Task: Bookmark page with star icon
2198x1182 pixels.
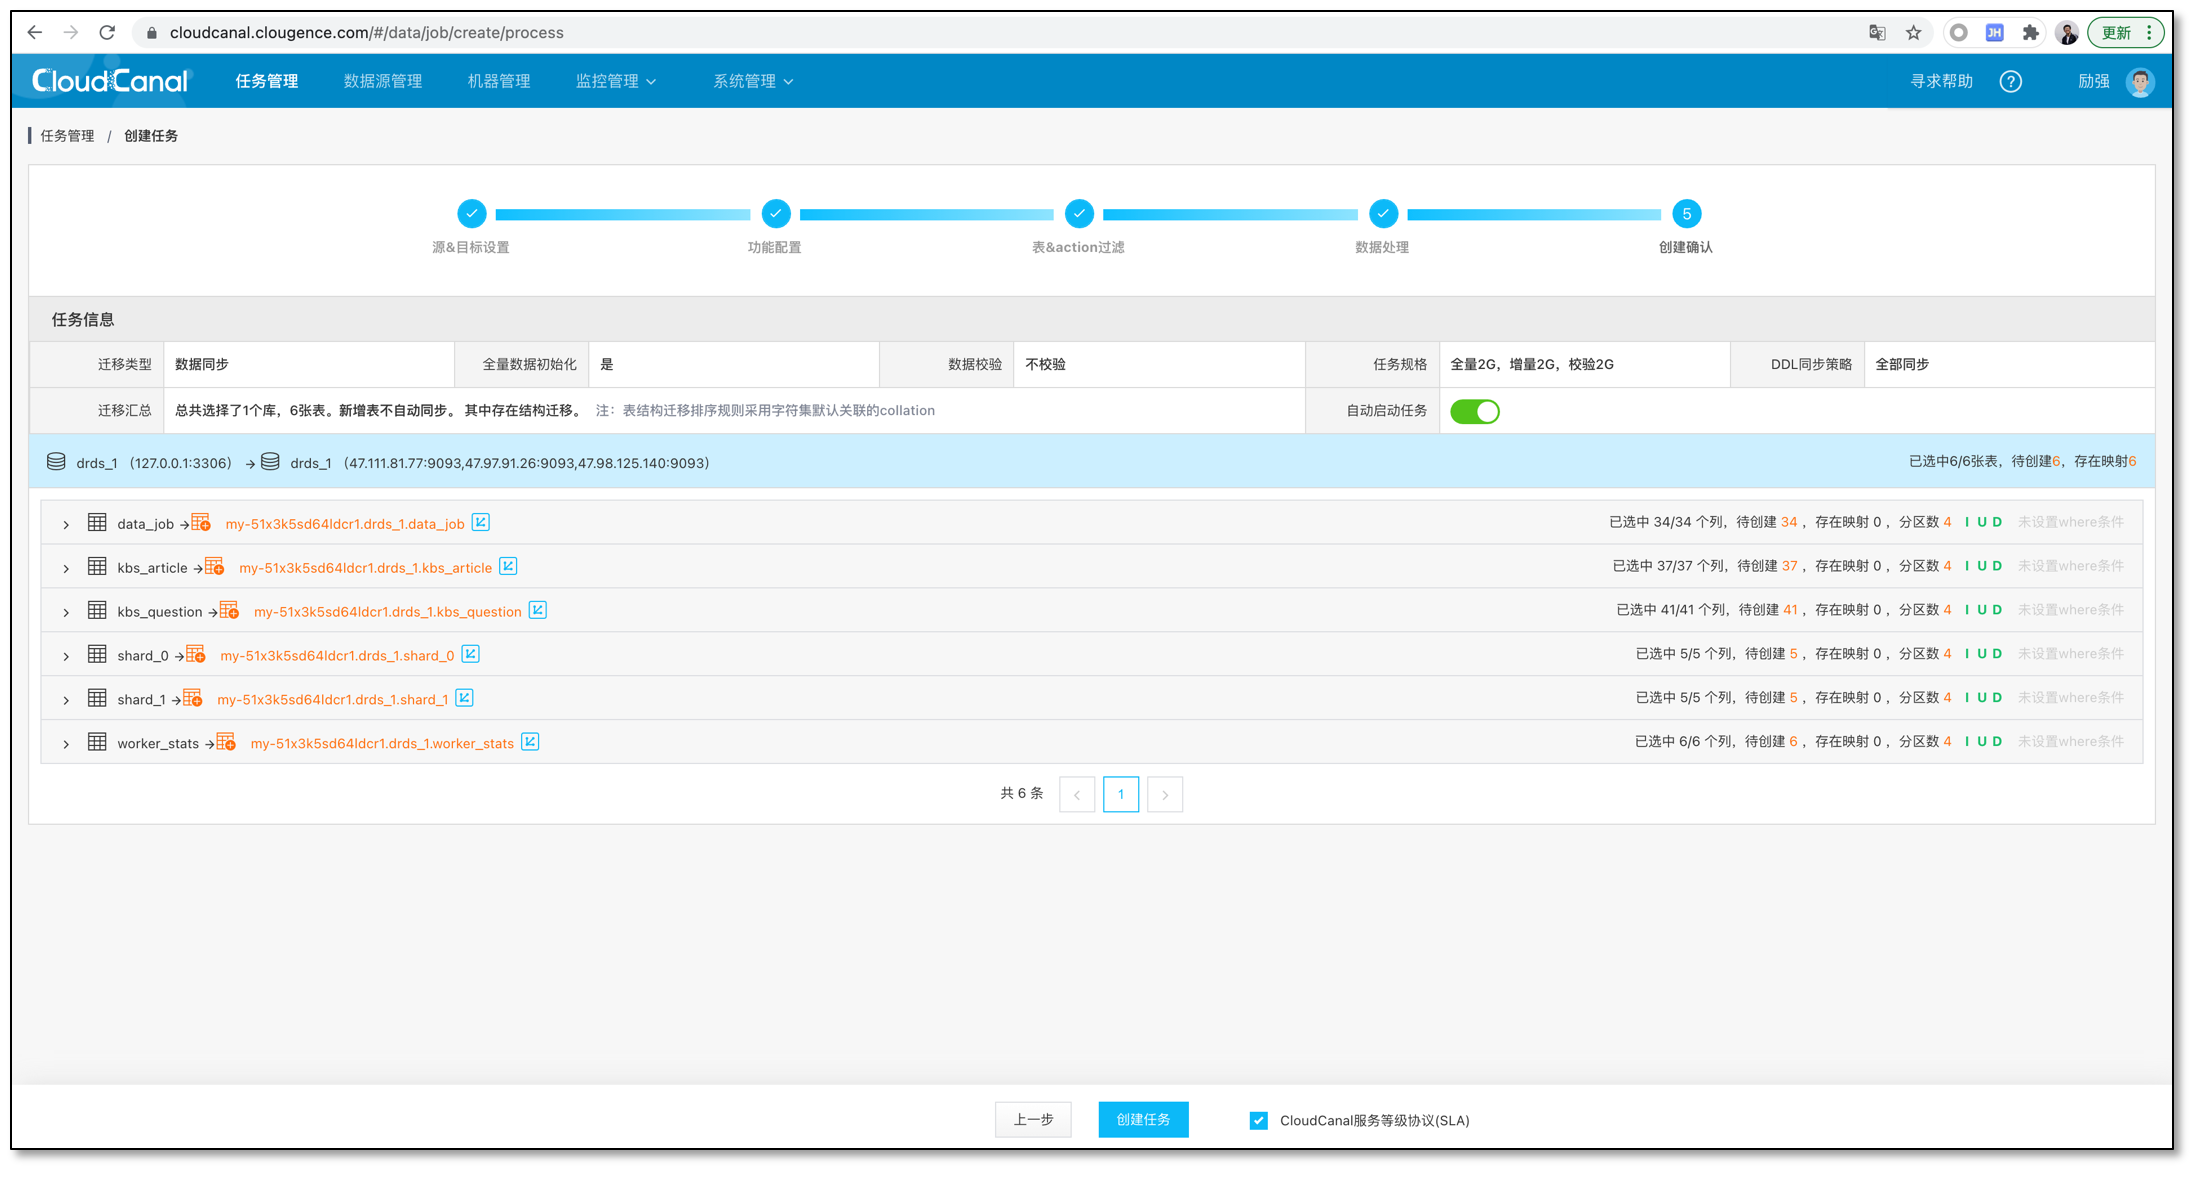Action: coord(1914,33)
